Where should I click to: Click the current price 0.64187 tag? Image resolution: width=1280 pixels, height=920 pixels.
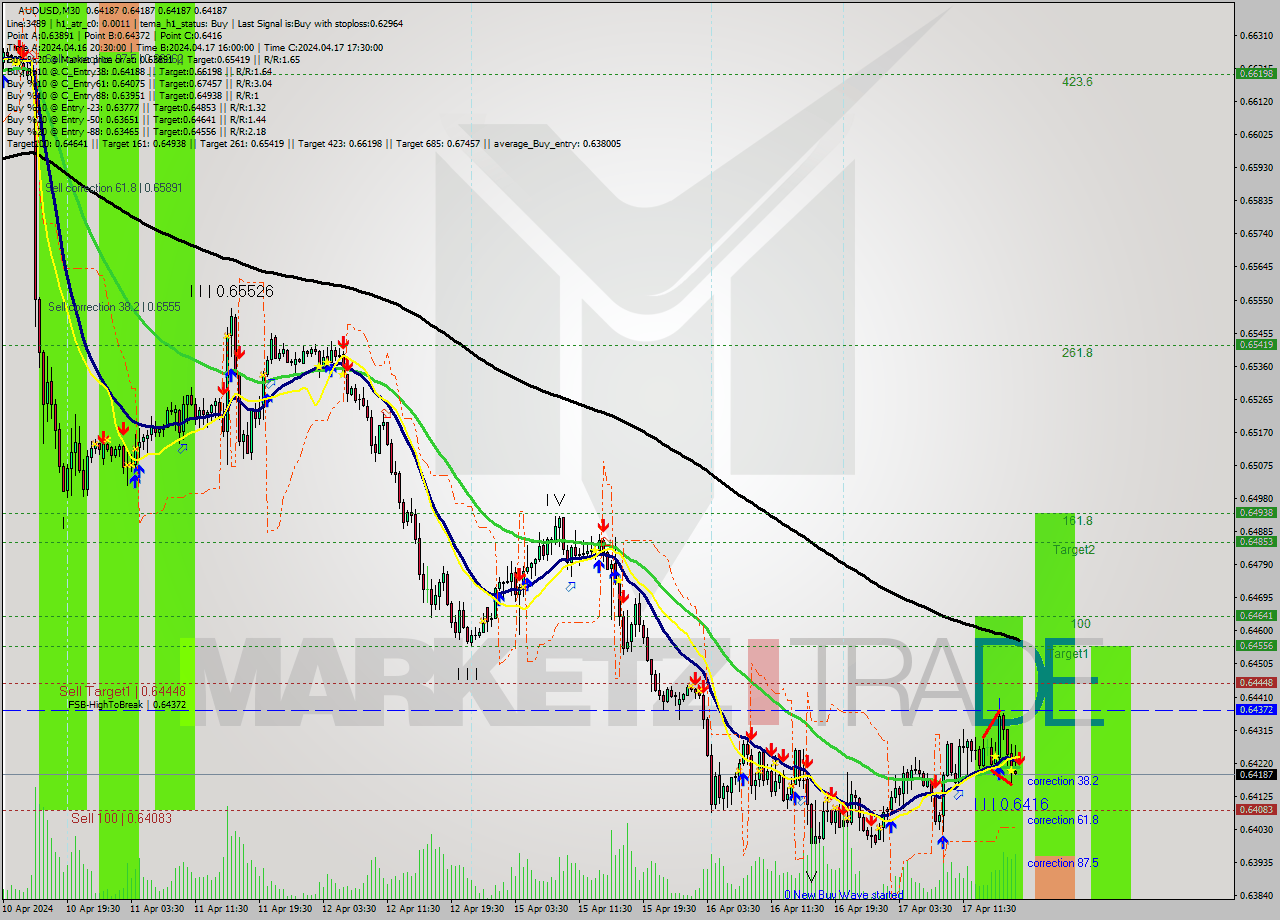tap(1256, 774)
